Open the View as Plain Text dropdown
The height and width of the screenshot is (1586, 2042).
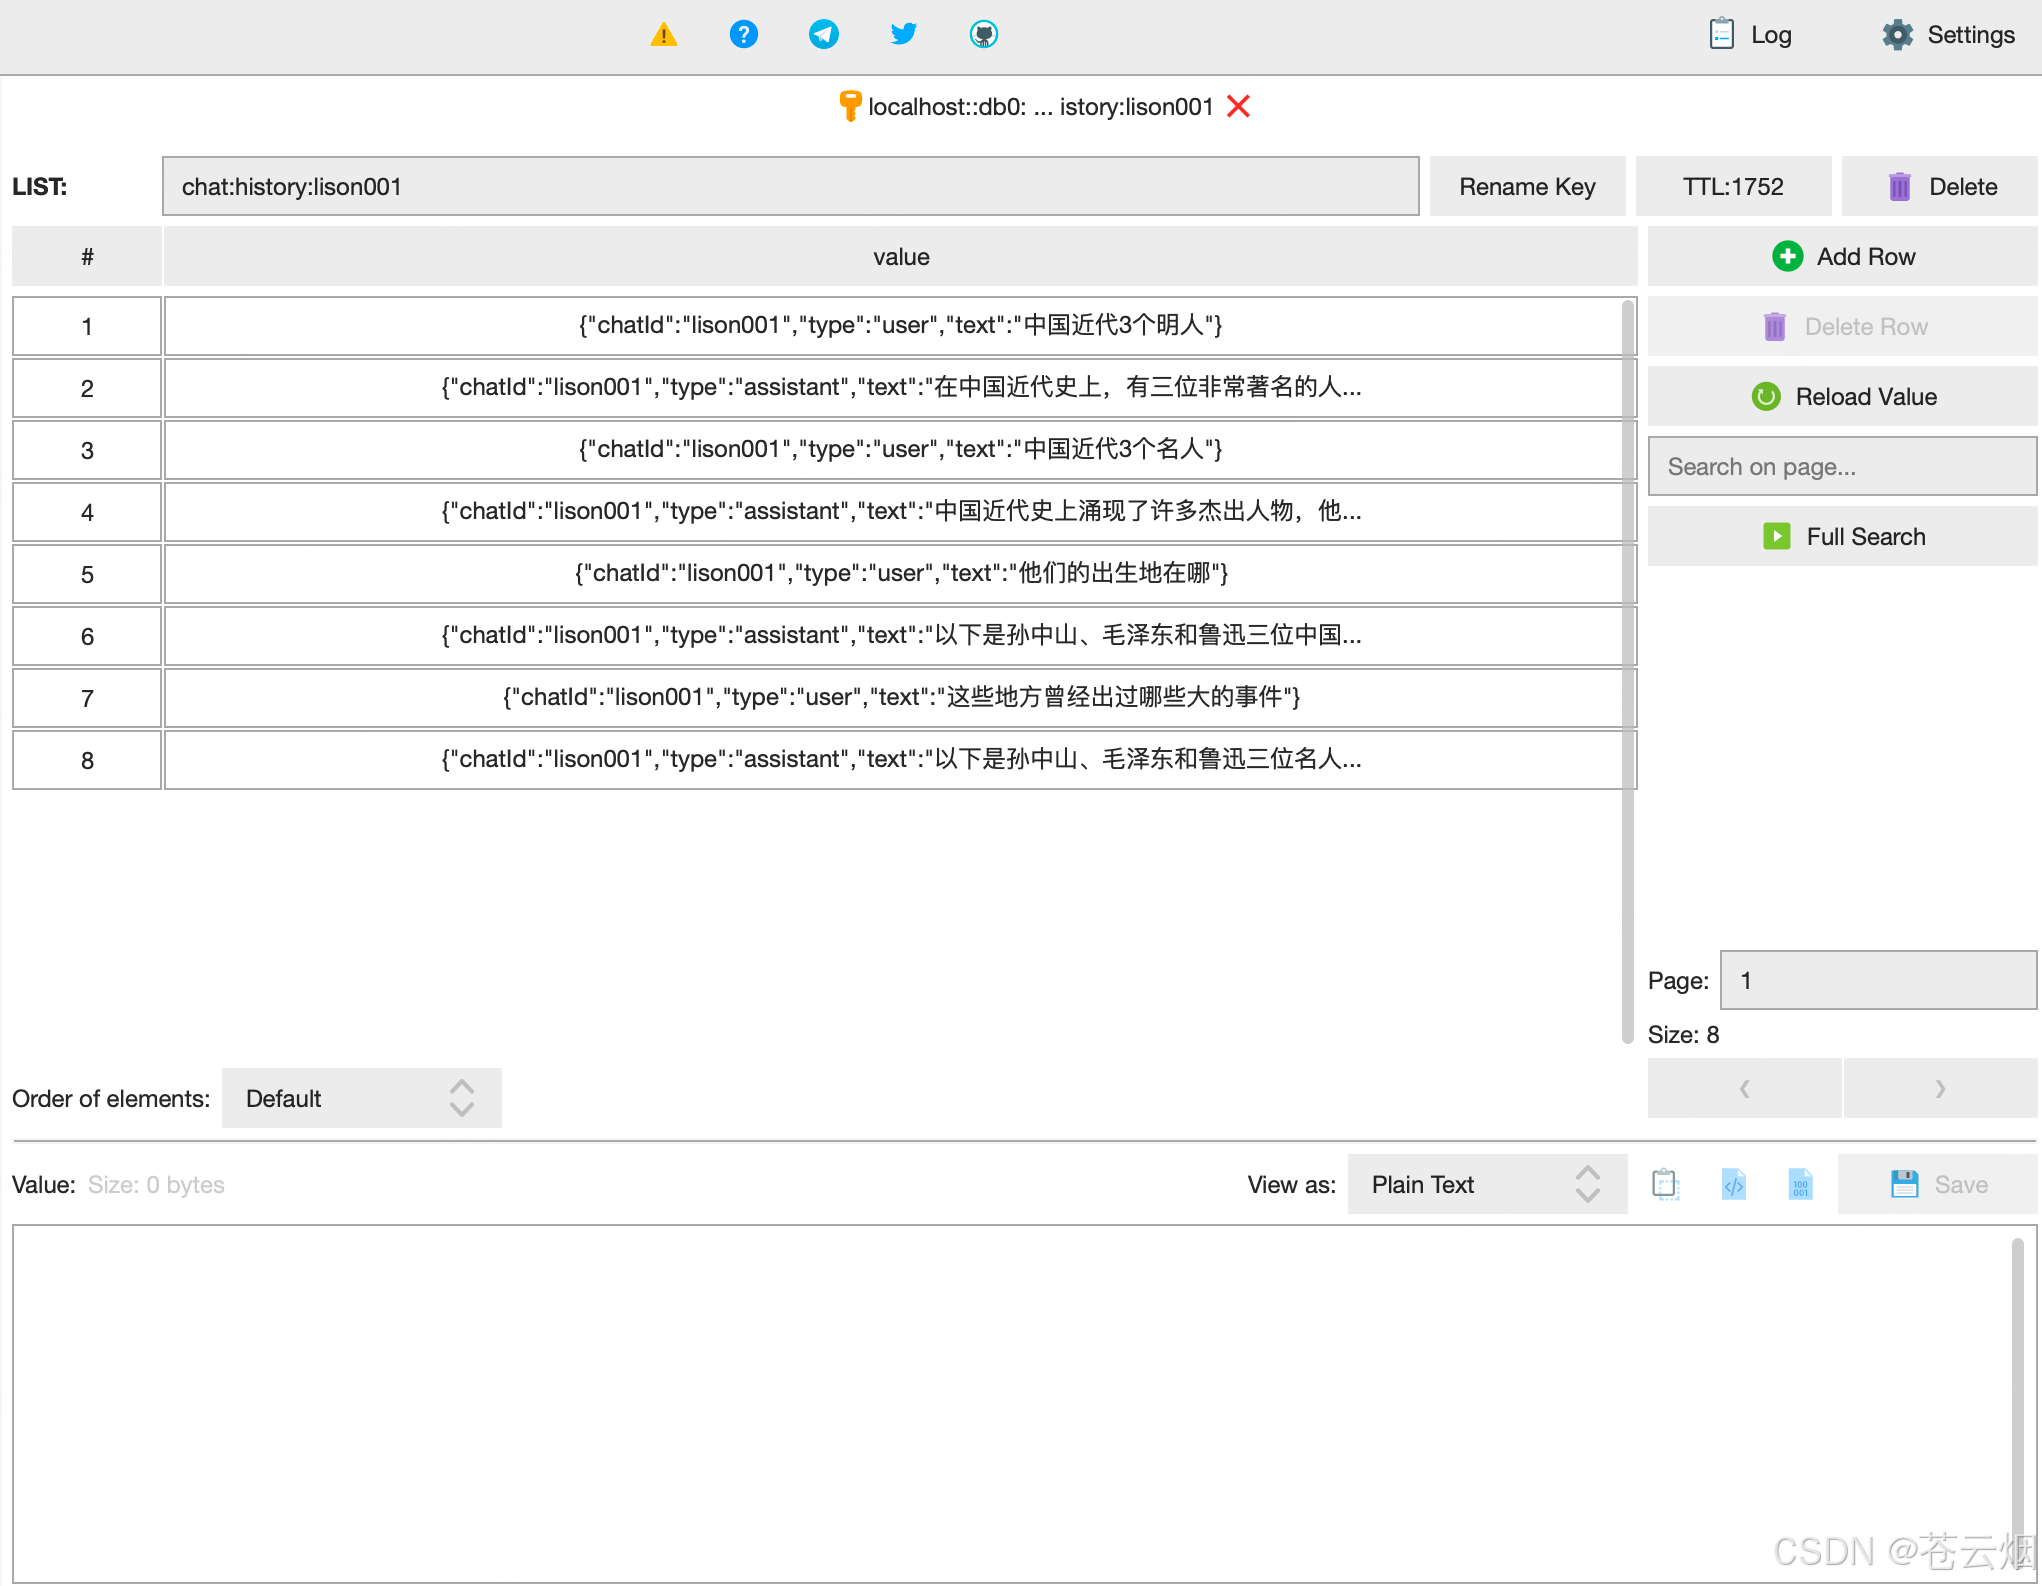pos(1486,1184)
